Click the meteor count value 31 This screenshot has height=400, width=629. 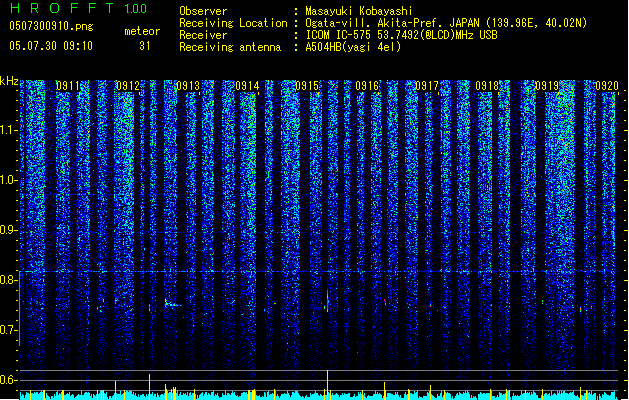[x=145, y=46]
